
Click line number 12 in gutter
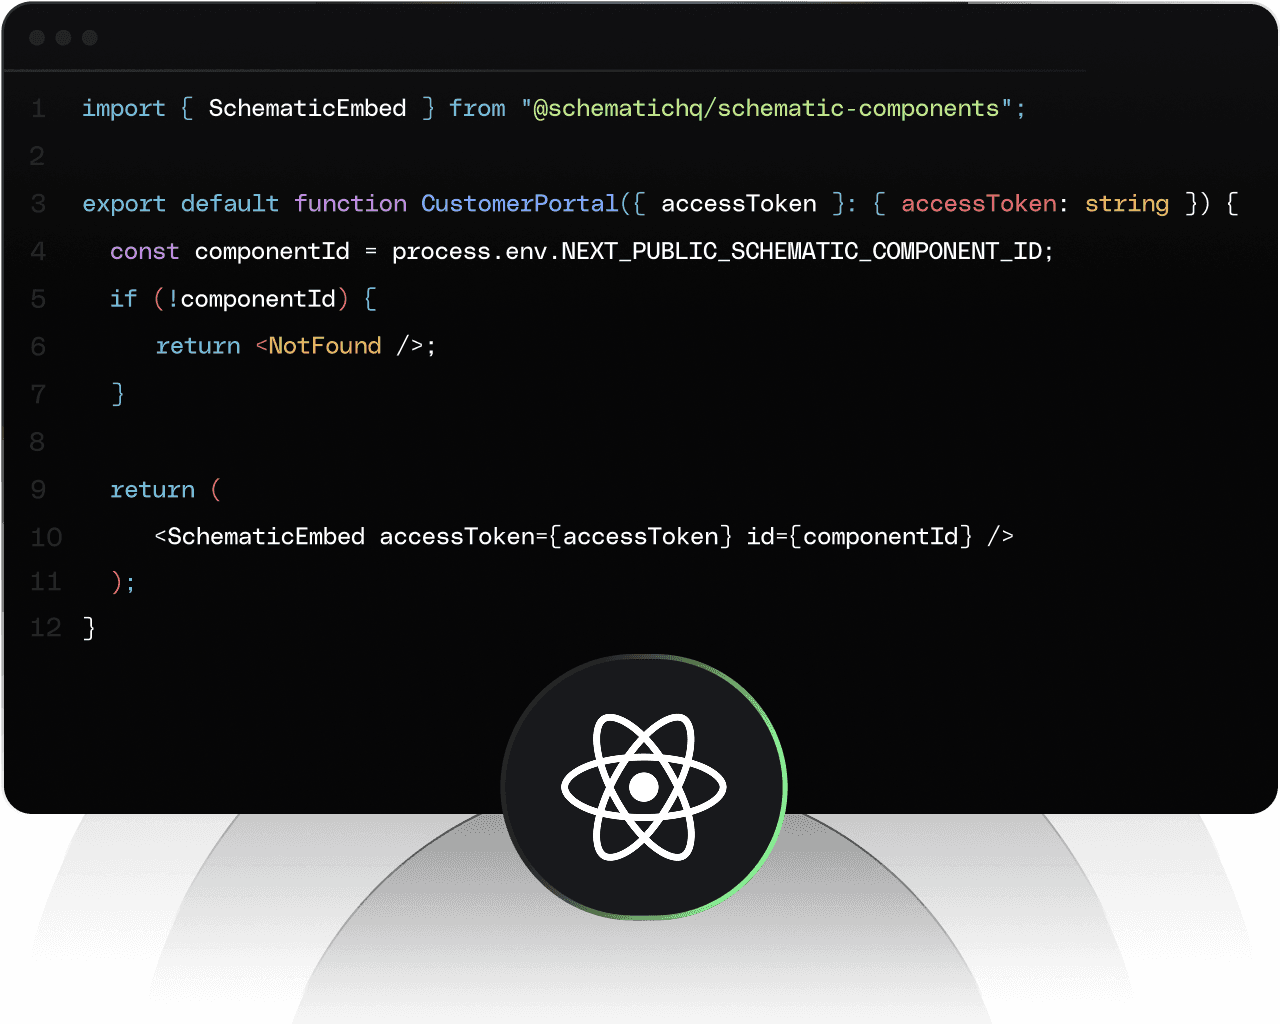[x=46, y=628]
